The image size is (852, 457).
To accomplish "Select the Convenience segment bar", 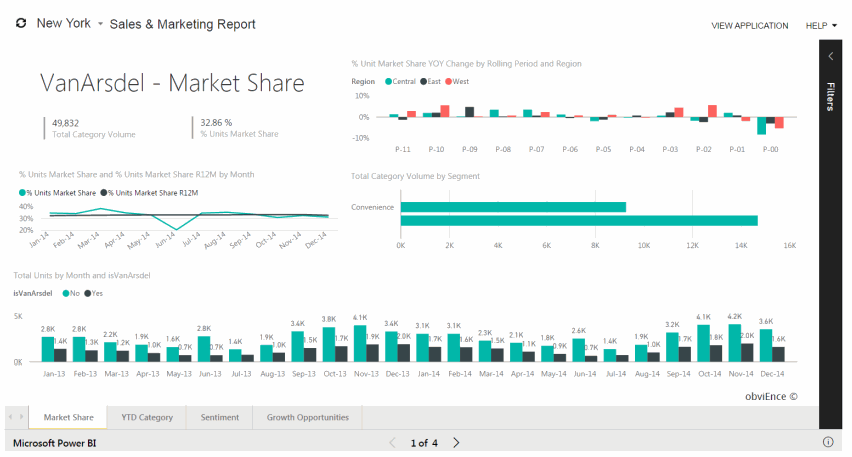I will (513, 207).
